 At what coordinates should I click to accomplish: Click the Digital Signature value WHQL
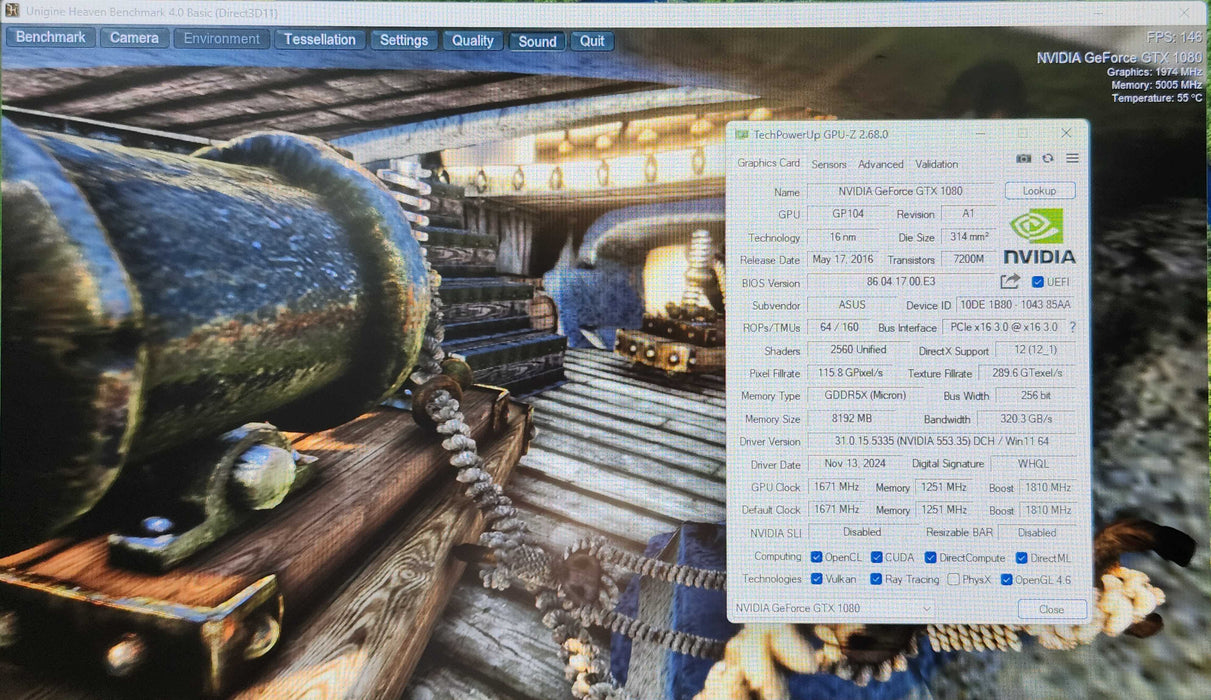1033,464
